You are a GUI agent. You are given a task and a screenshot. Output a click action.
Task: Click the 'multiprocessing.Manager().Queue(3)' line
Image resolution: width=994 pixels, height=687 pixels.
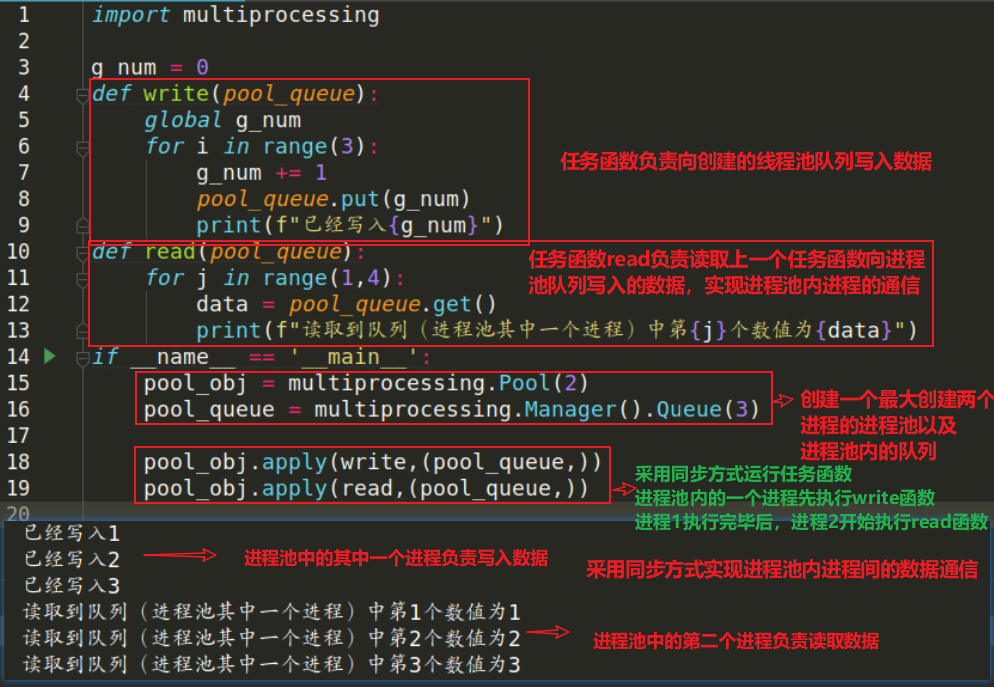pos(451,409)
